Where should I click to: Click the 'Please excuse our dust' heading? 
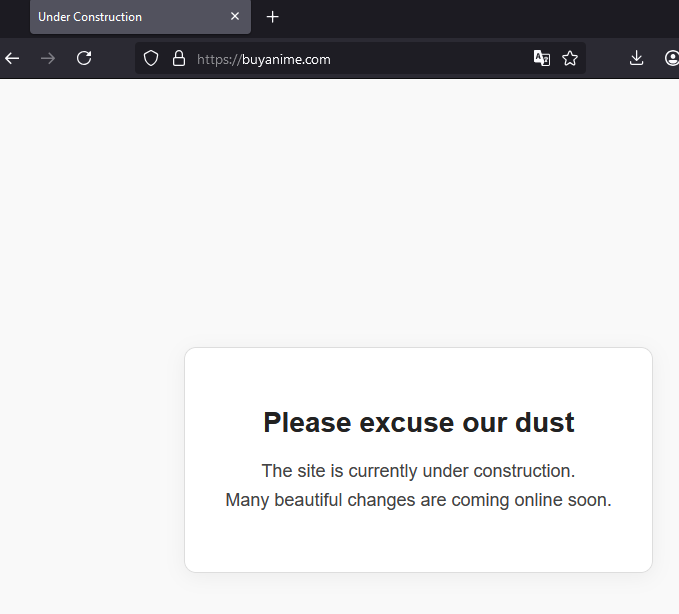click(419, 423)
